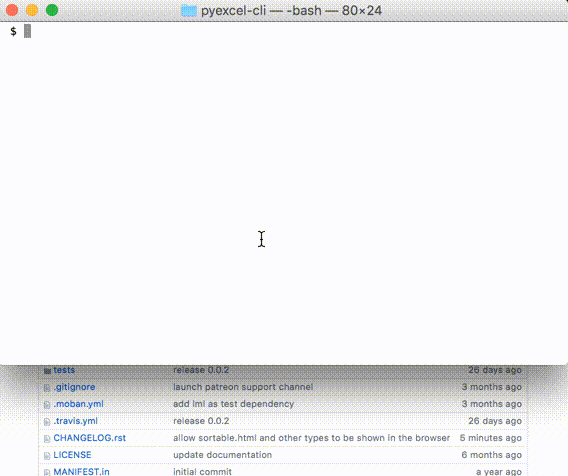Viewport: 568px width, 476px height.
Task: Open the tests folder link
Action: [64, 370]
